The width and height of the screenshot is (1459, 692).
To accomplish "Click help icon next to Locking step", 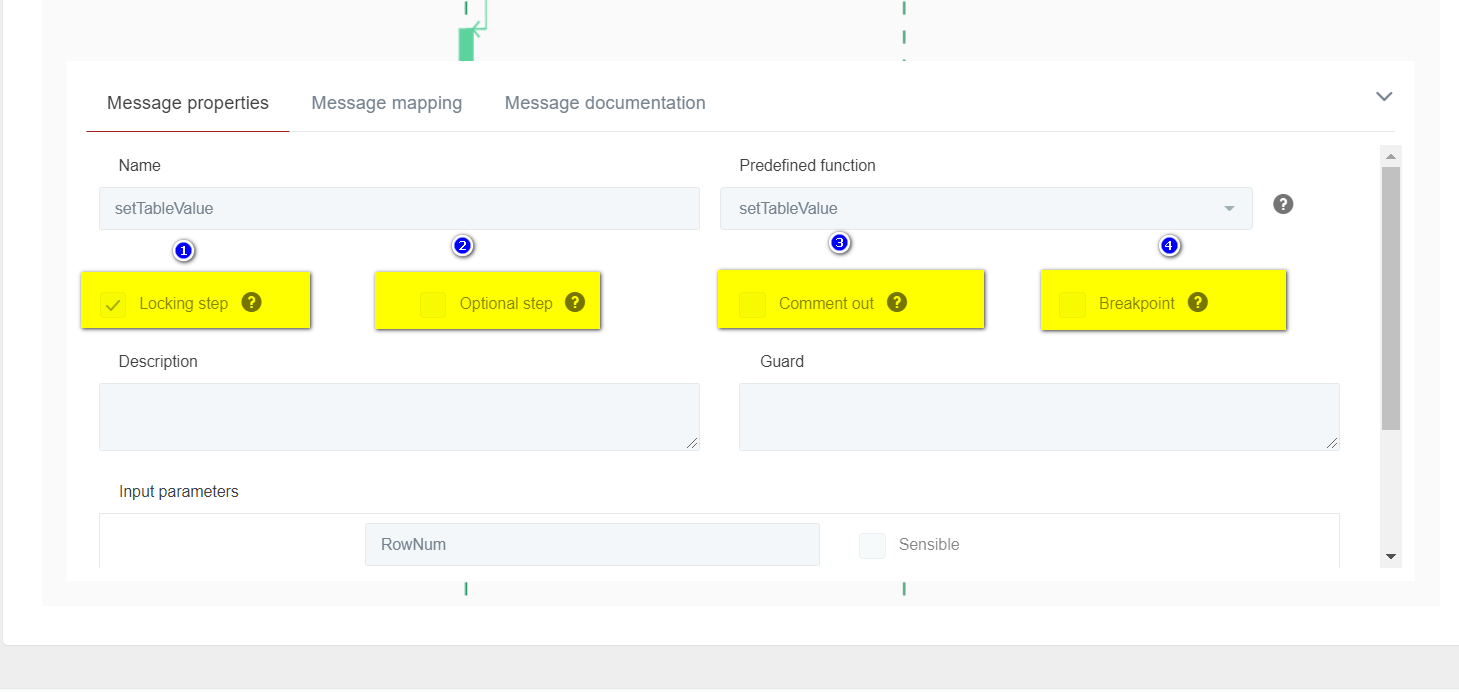I will [x=252, y=302].
